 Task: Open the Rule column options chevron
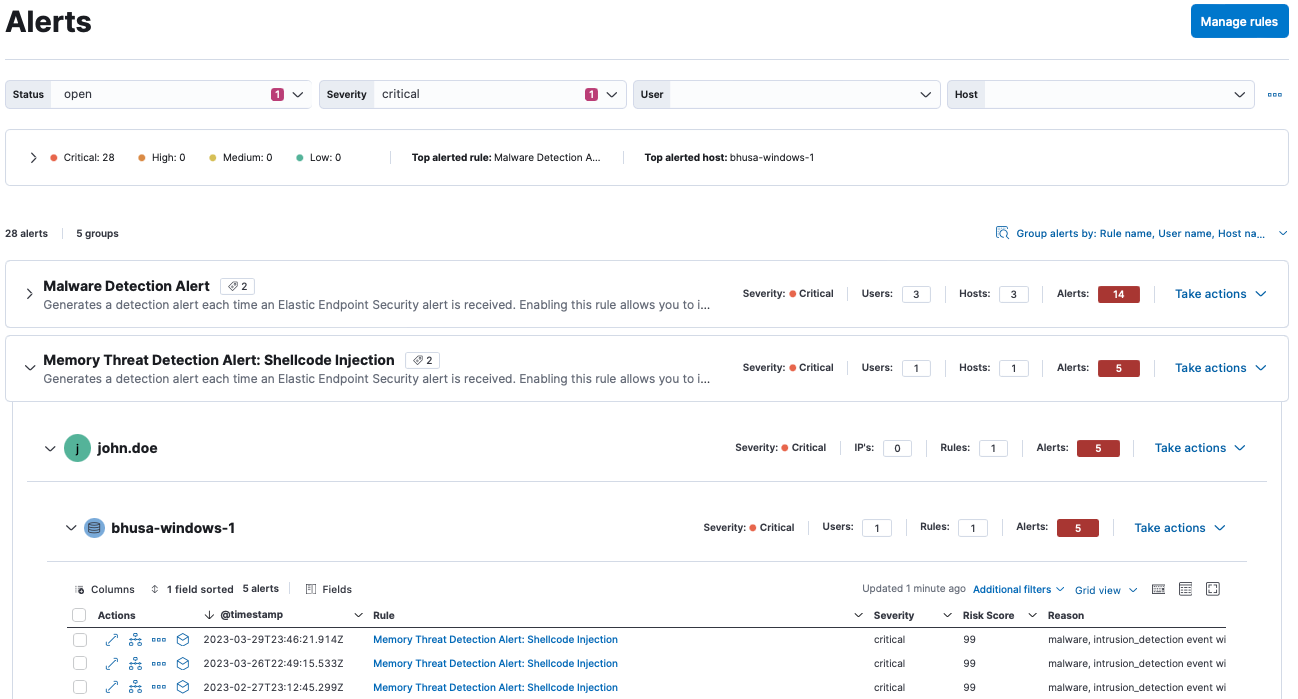[859, 615]
